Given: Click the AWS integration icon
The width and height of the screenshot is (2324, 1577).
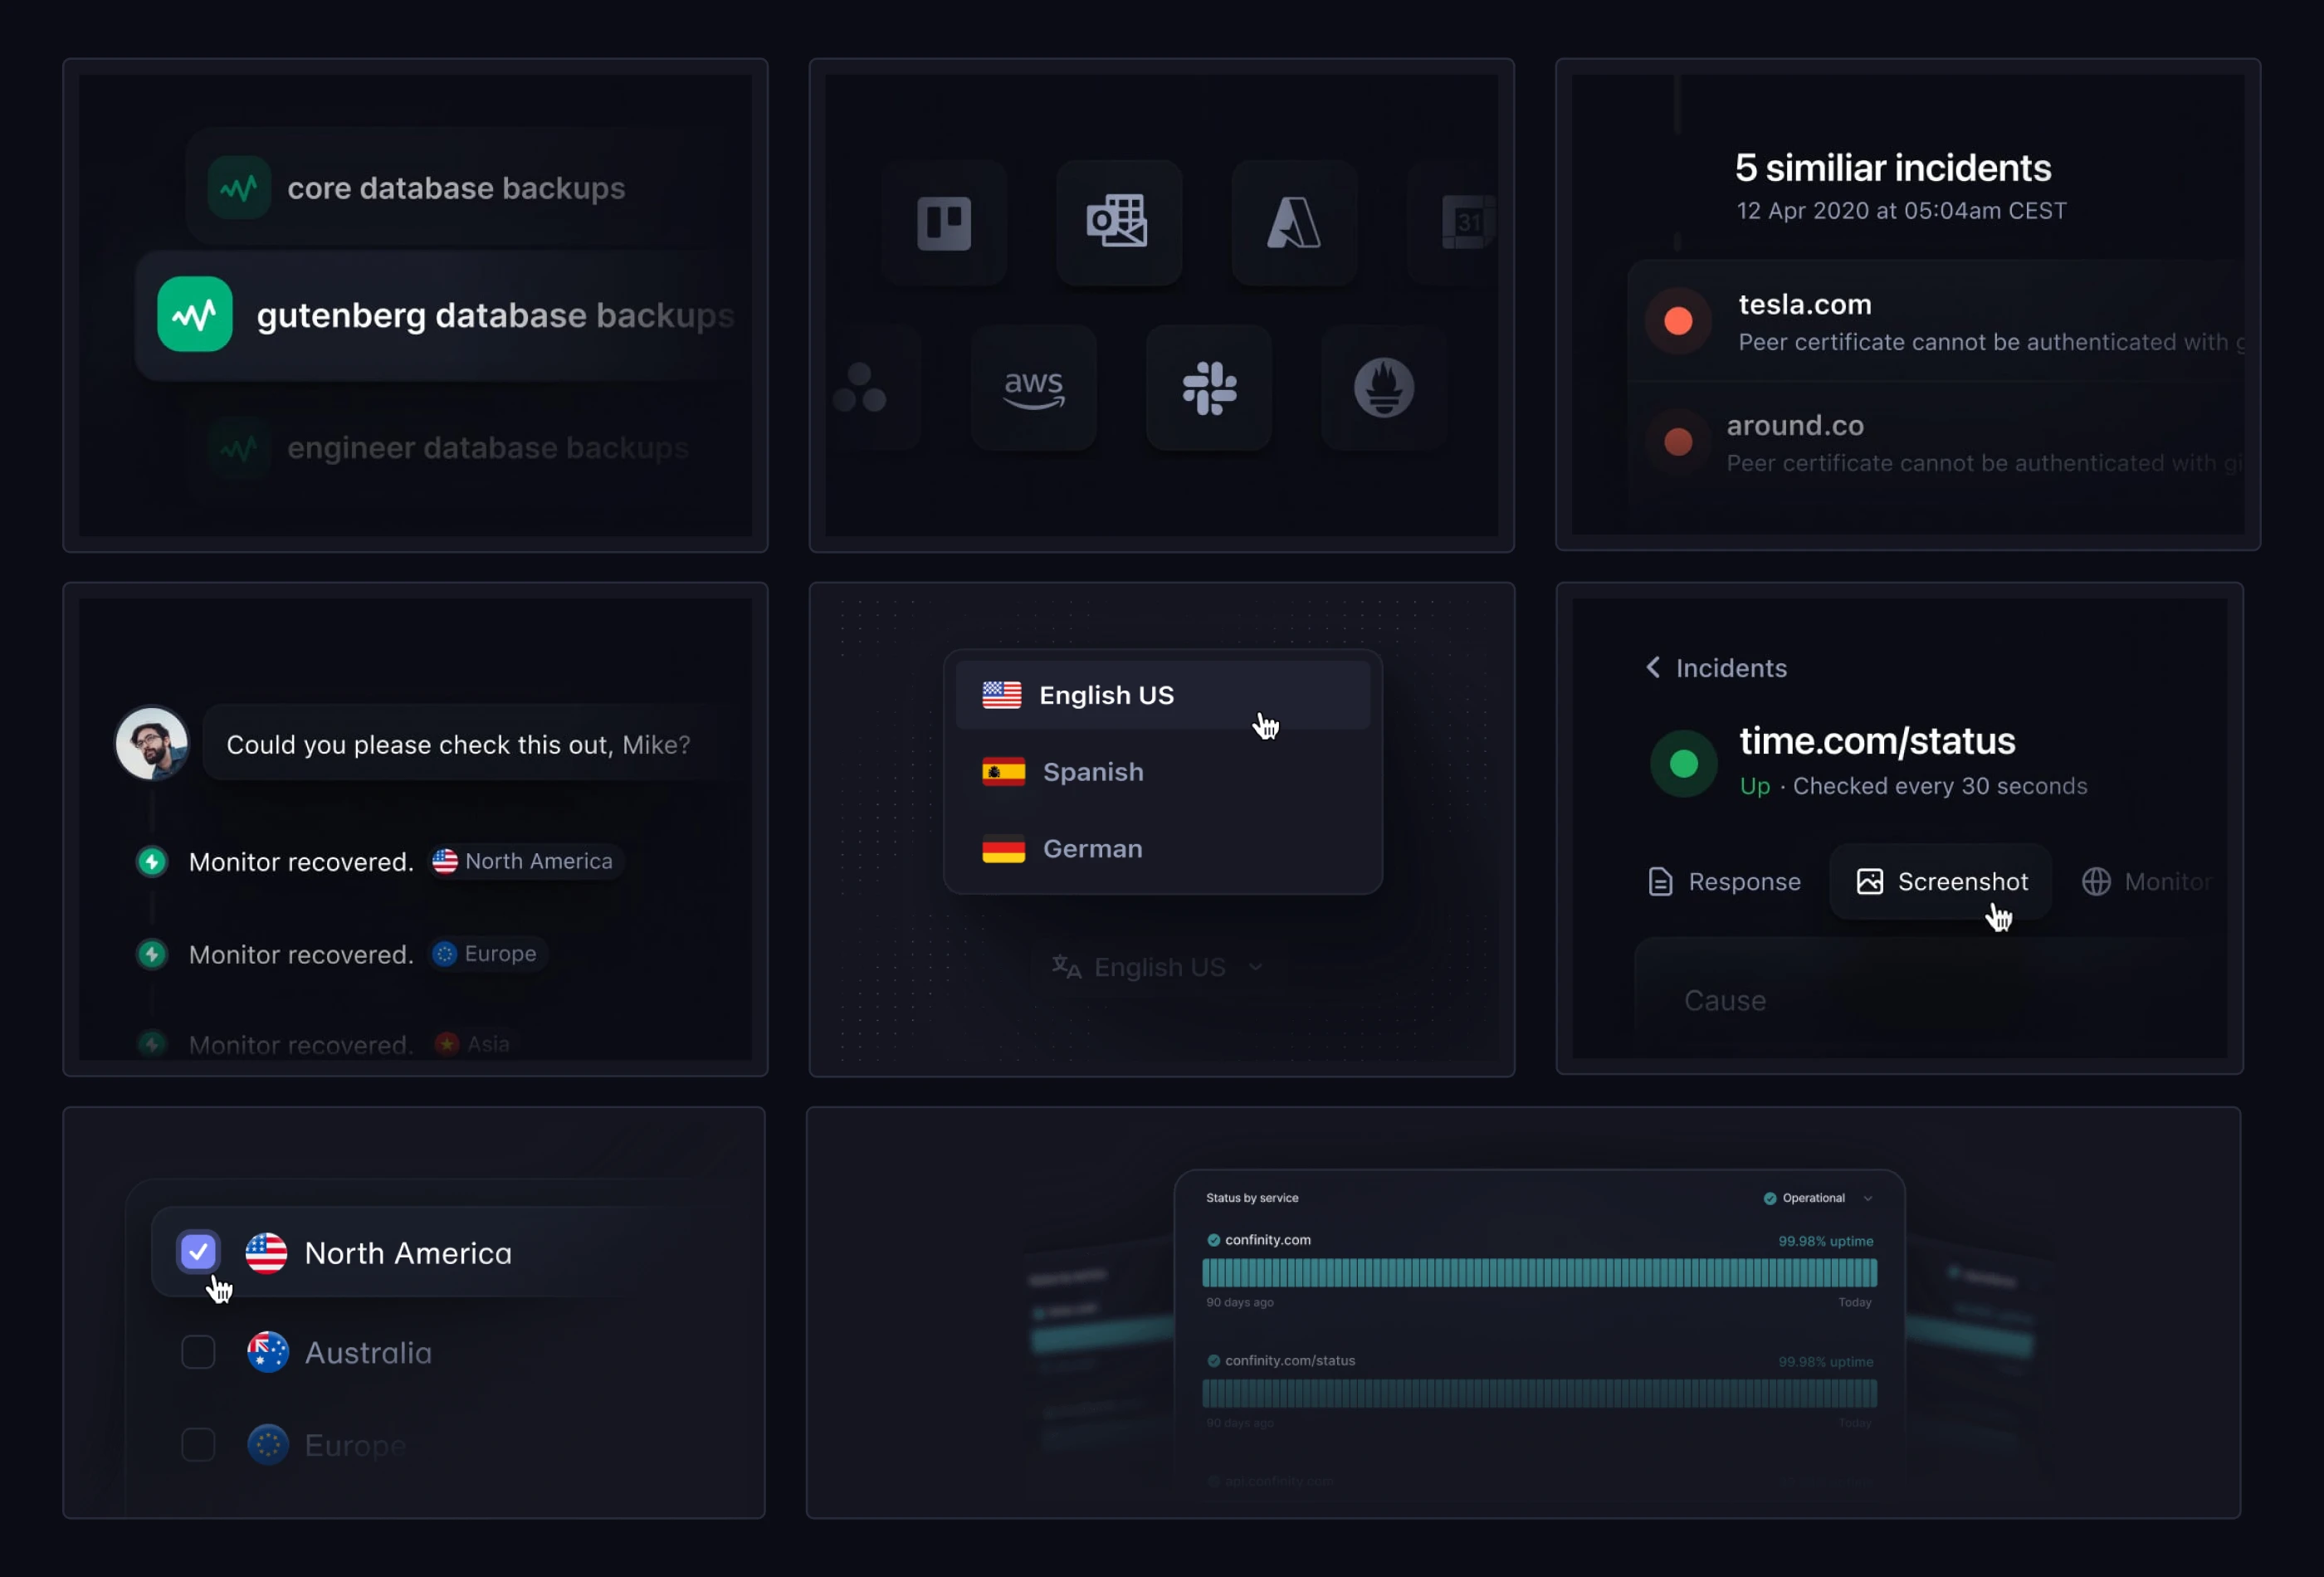Looking at the screenshot, I should (1033, 388).
